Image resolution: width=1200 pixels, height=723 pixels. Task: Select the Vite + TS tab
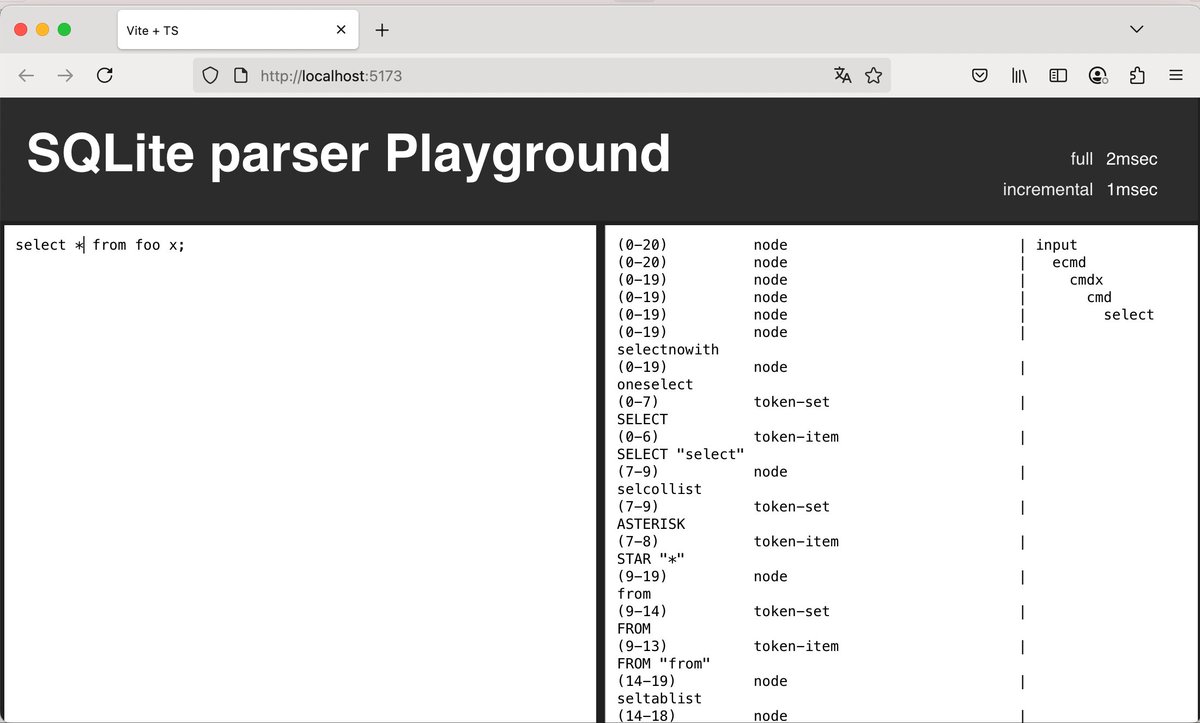237,30
